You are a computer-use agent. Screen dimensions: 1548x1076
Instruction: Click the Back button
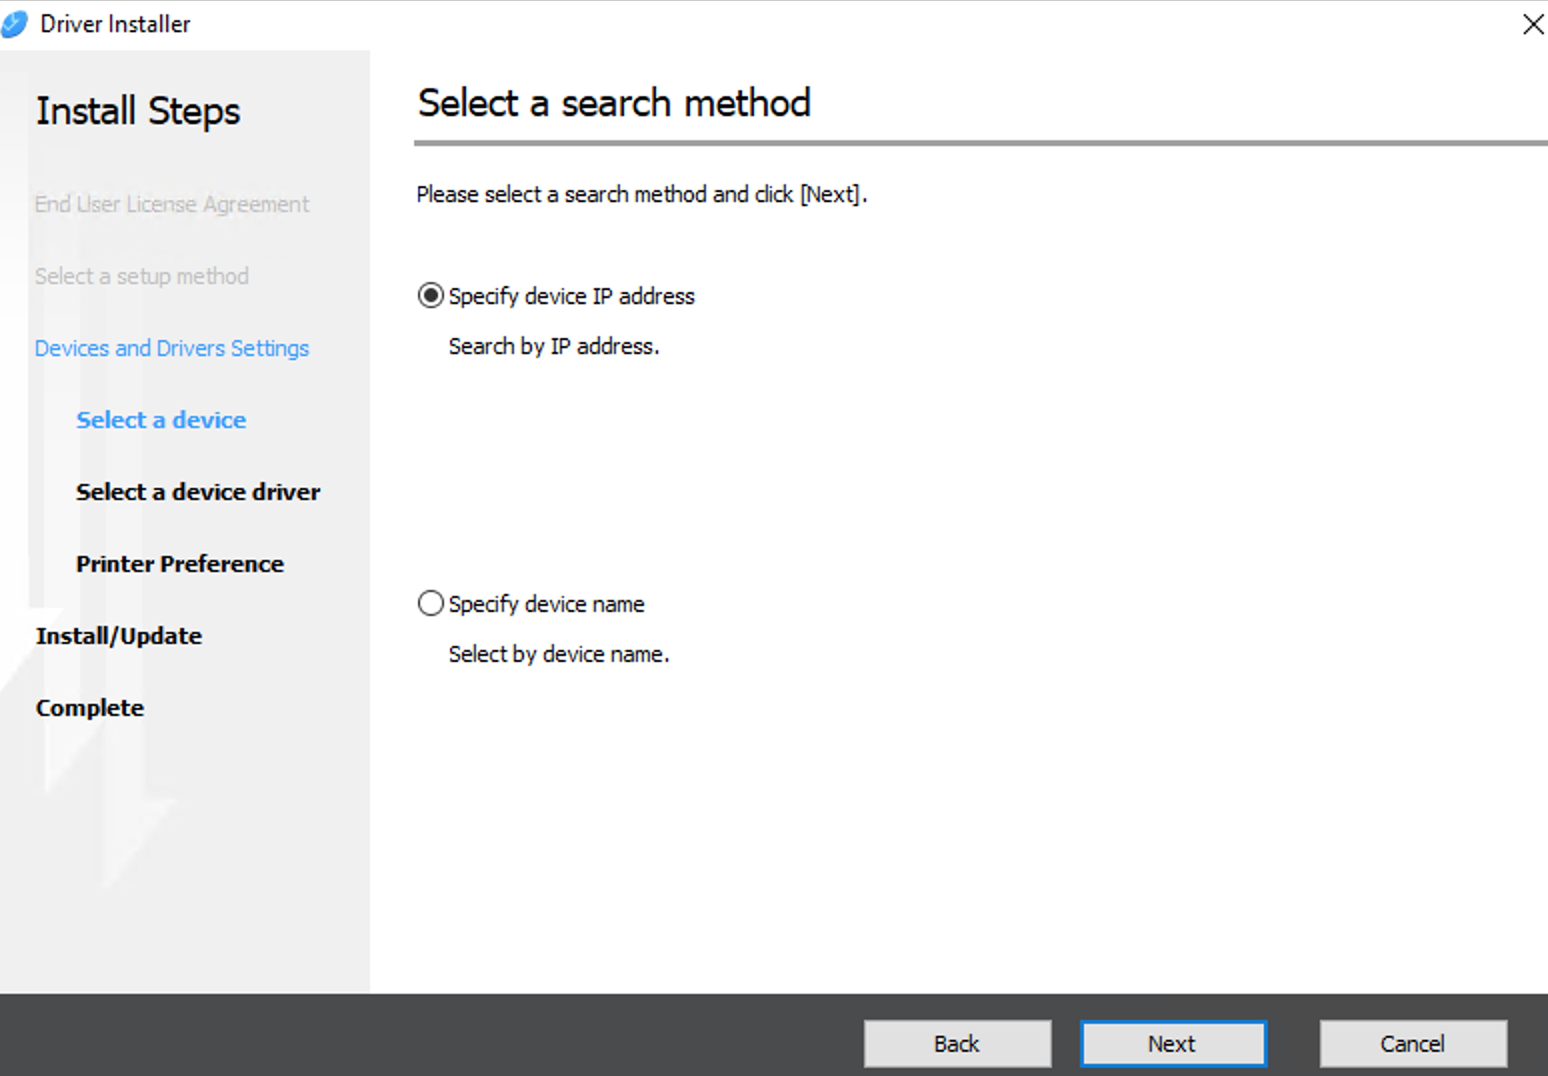click(957, 1043)
